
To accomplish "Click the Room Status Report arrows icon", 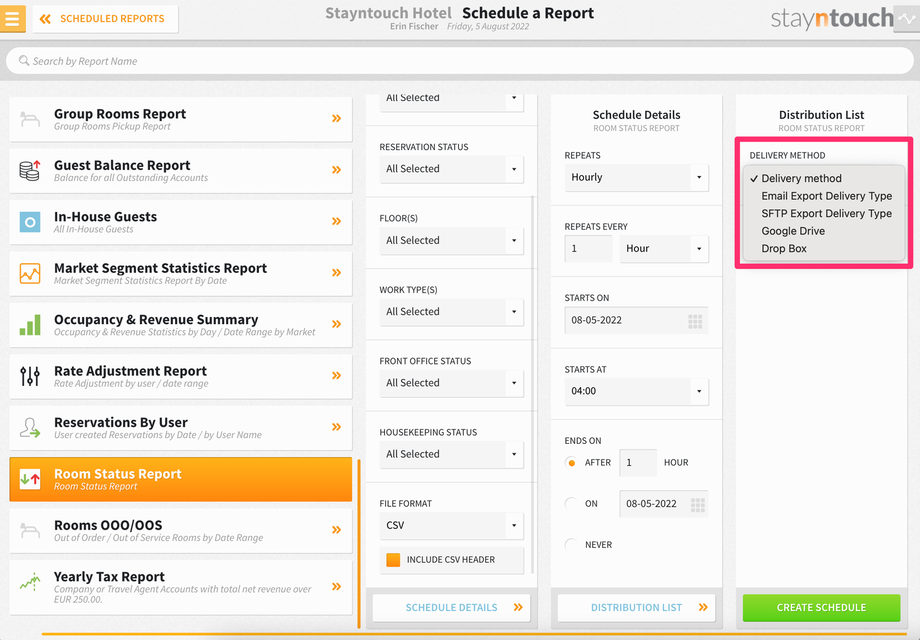I will click(30, 479).
